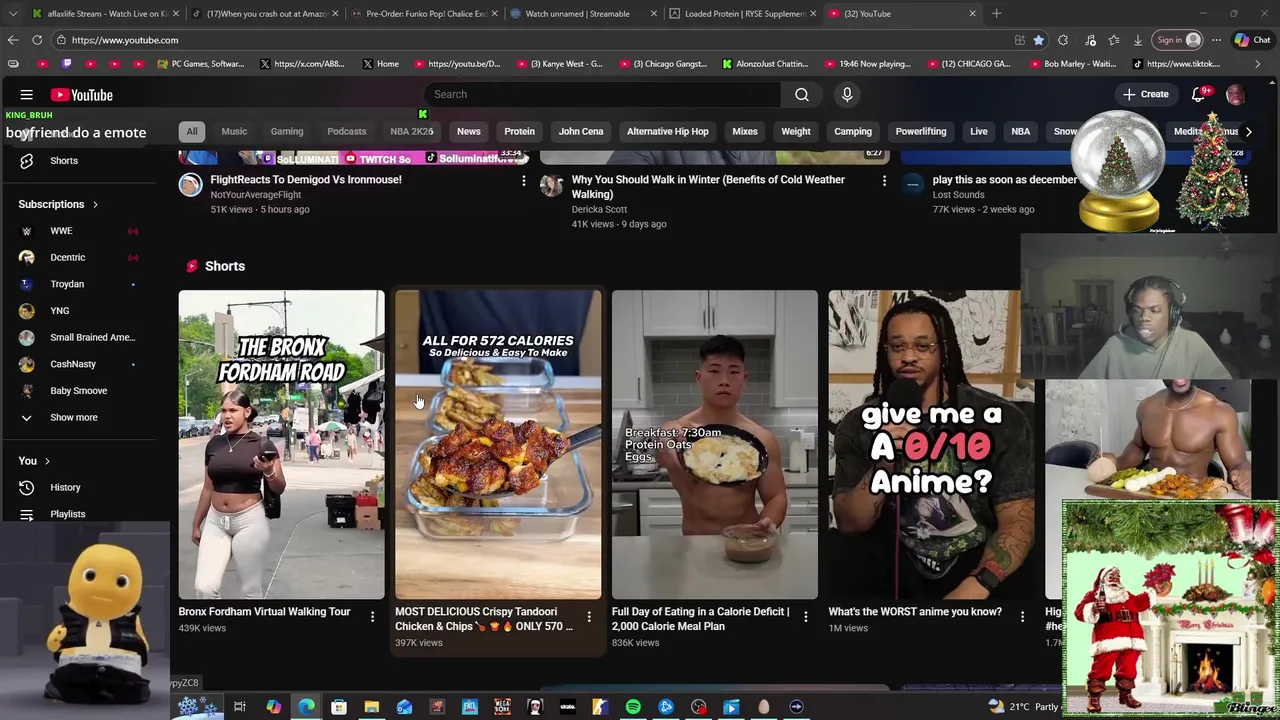Select the Music filter chip
1280x720 pixels.
234,131
